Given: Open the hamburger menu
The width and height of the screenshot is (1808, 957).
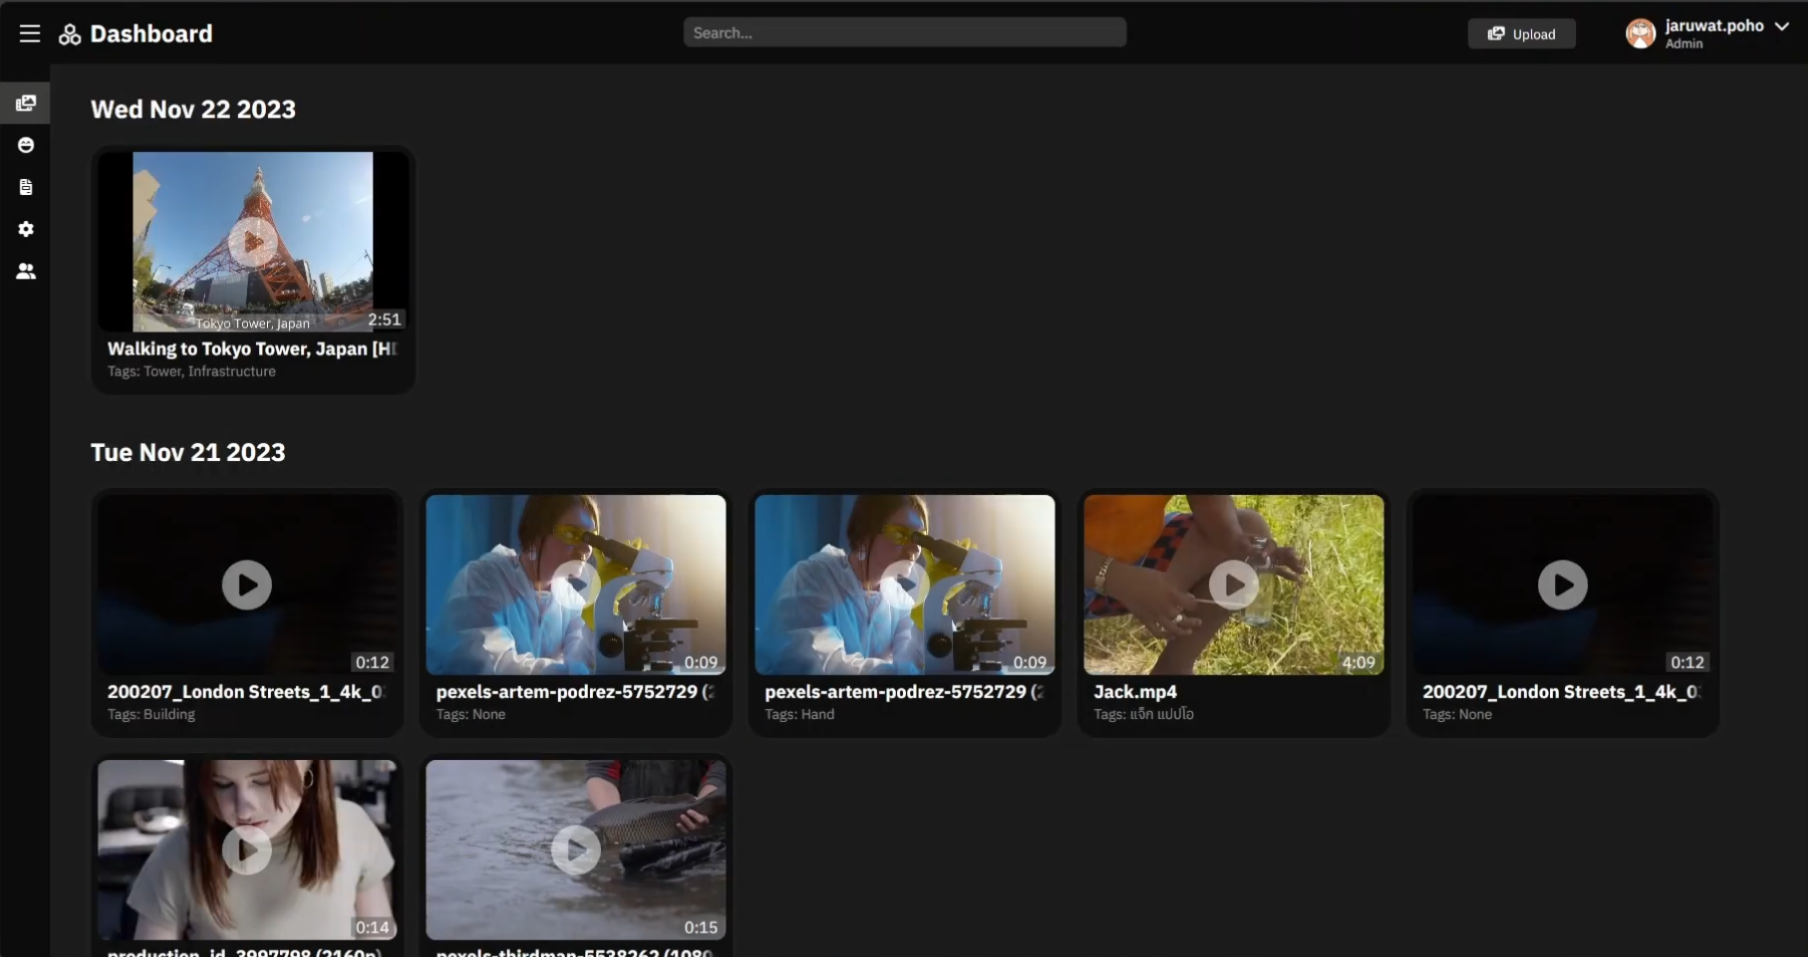Looking at the screenshot, I should pyautogui.click(x=30, y=33).
